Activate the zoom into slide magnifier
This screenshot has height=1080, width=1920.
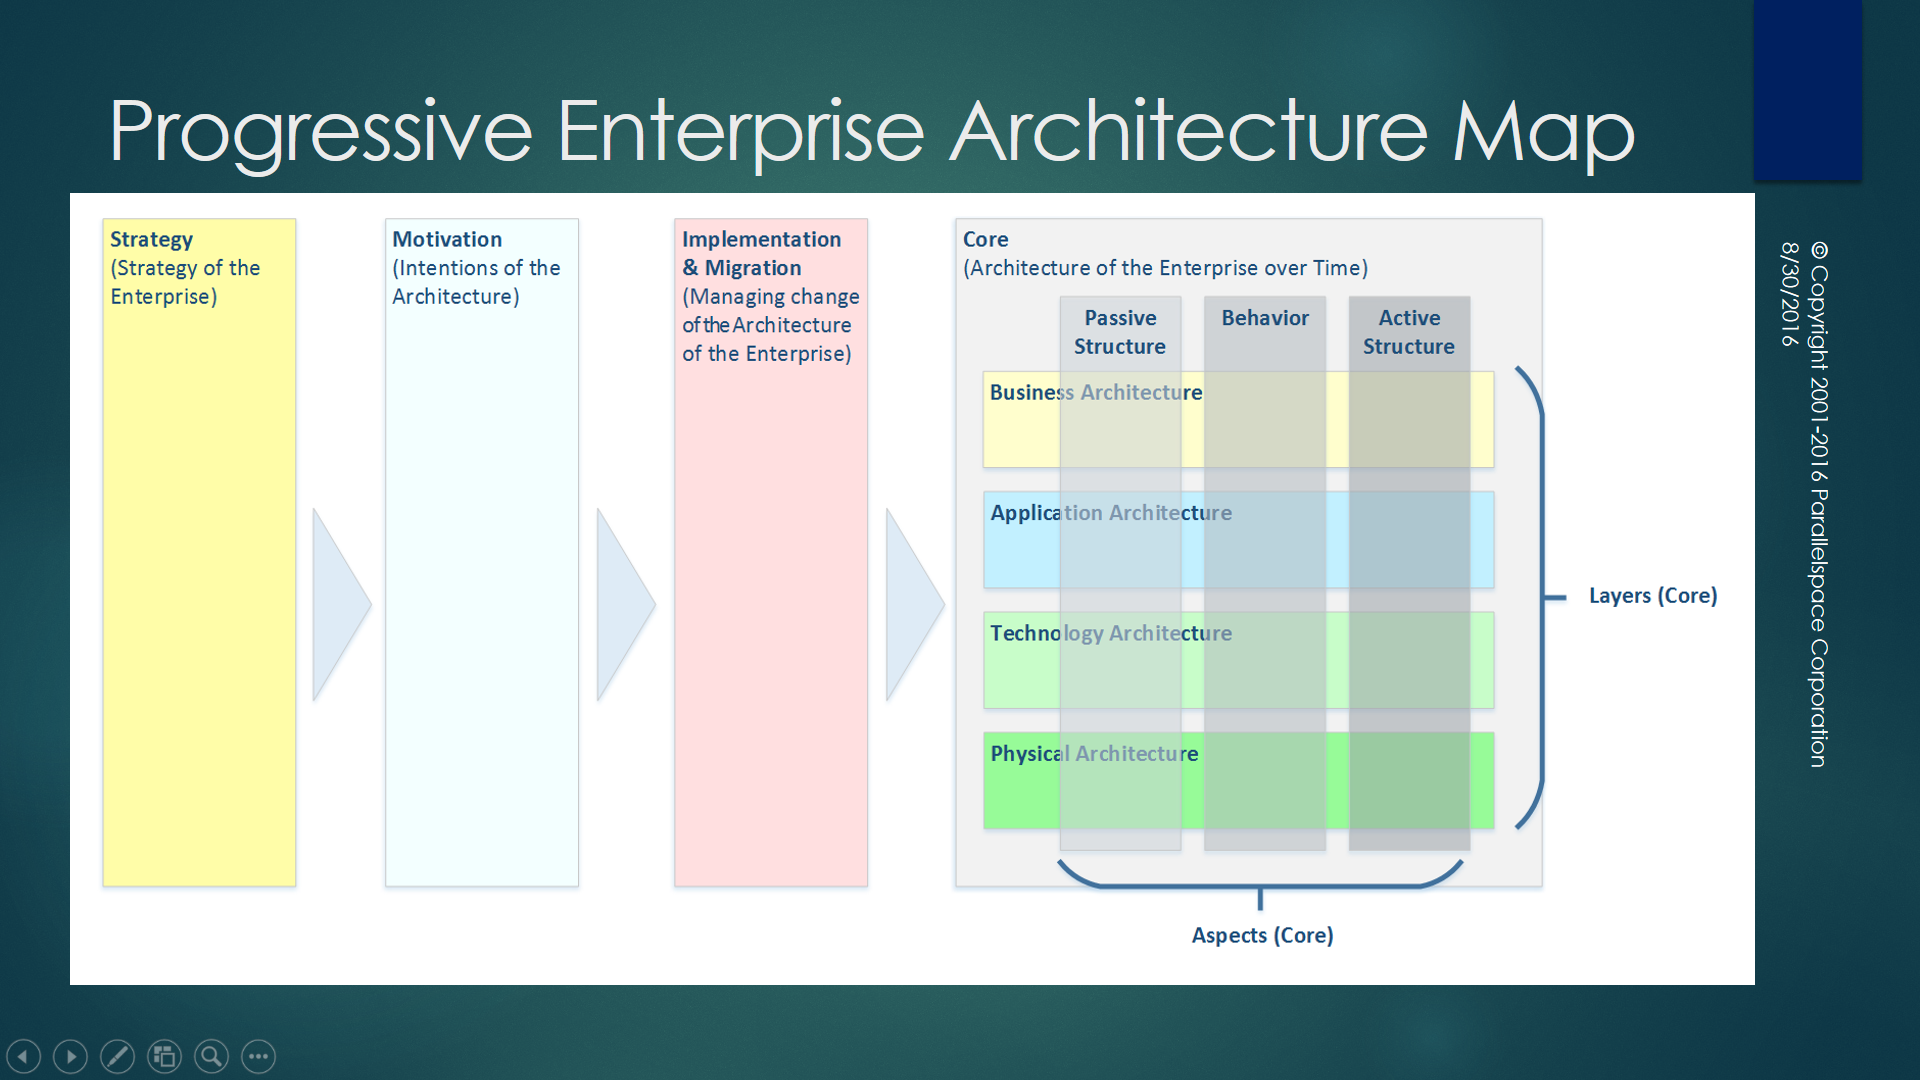click(211, 1056)
